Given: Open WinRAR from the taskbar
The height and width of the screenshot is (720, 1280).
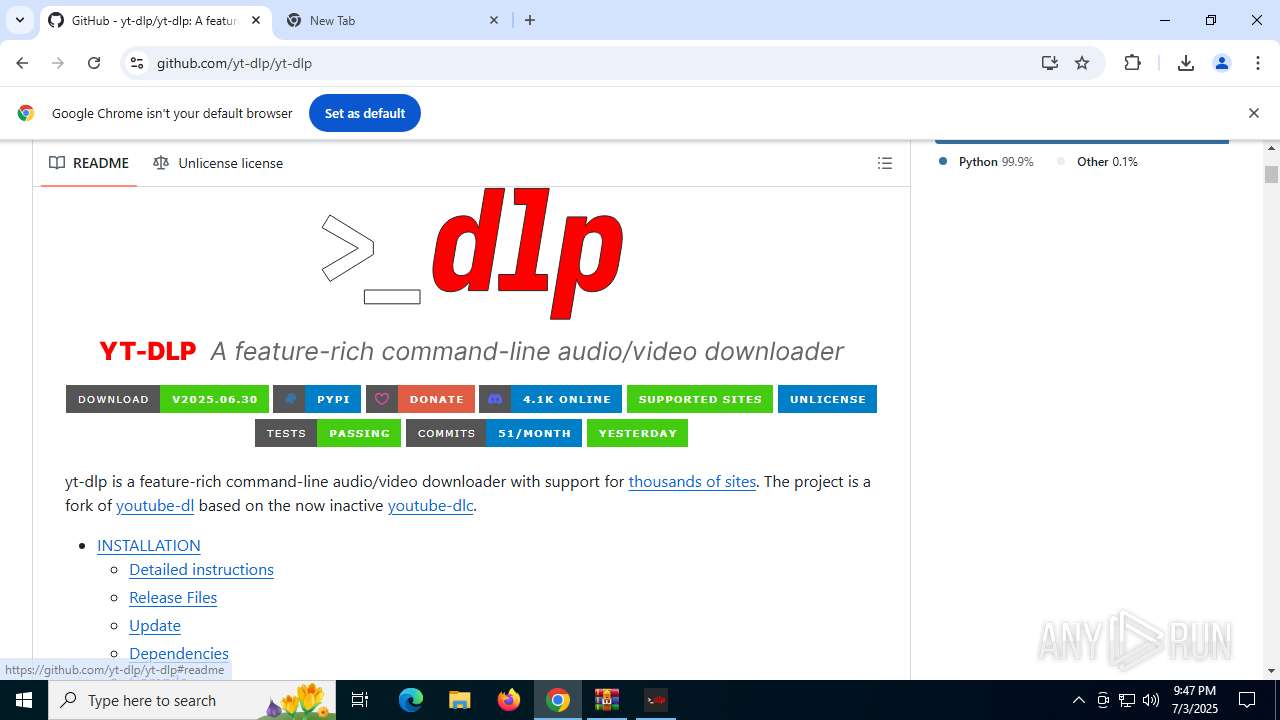Looking at the screenshot, I should (607, 700).
